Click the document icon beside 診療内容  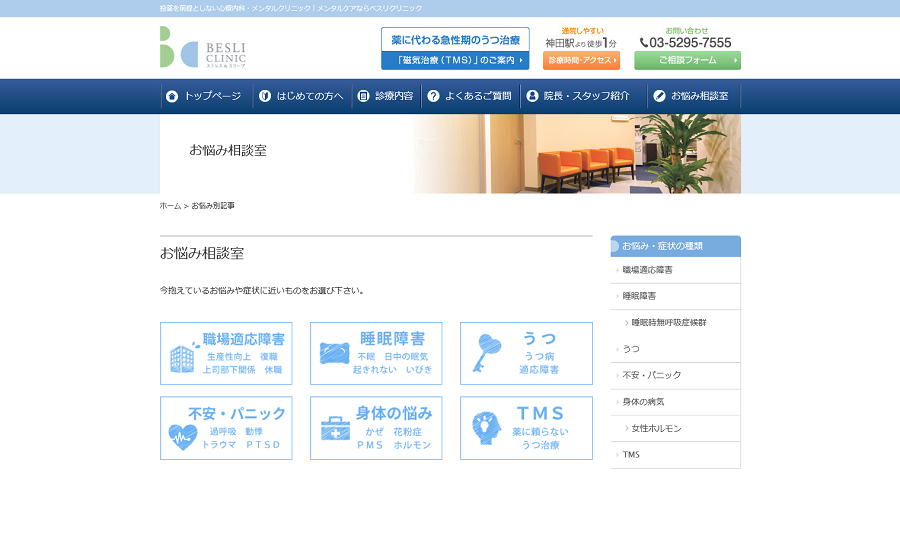click(x=363, y=96)
